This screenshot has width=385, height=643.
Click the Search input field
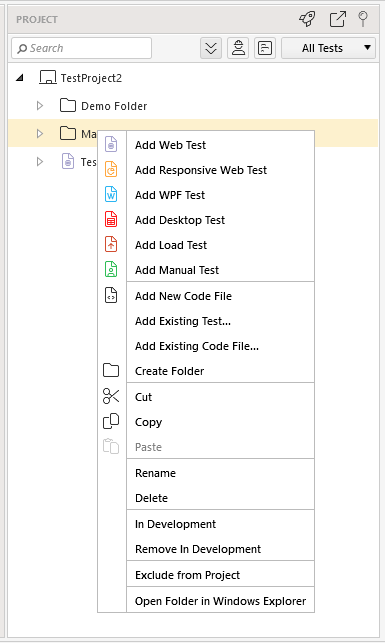82,48
